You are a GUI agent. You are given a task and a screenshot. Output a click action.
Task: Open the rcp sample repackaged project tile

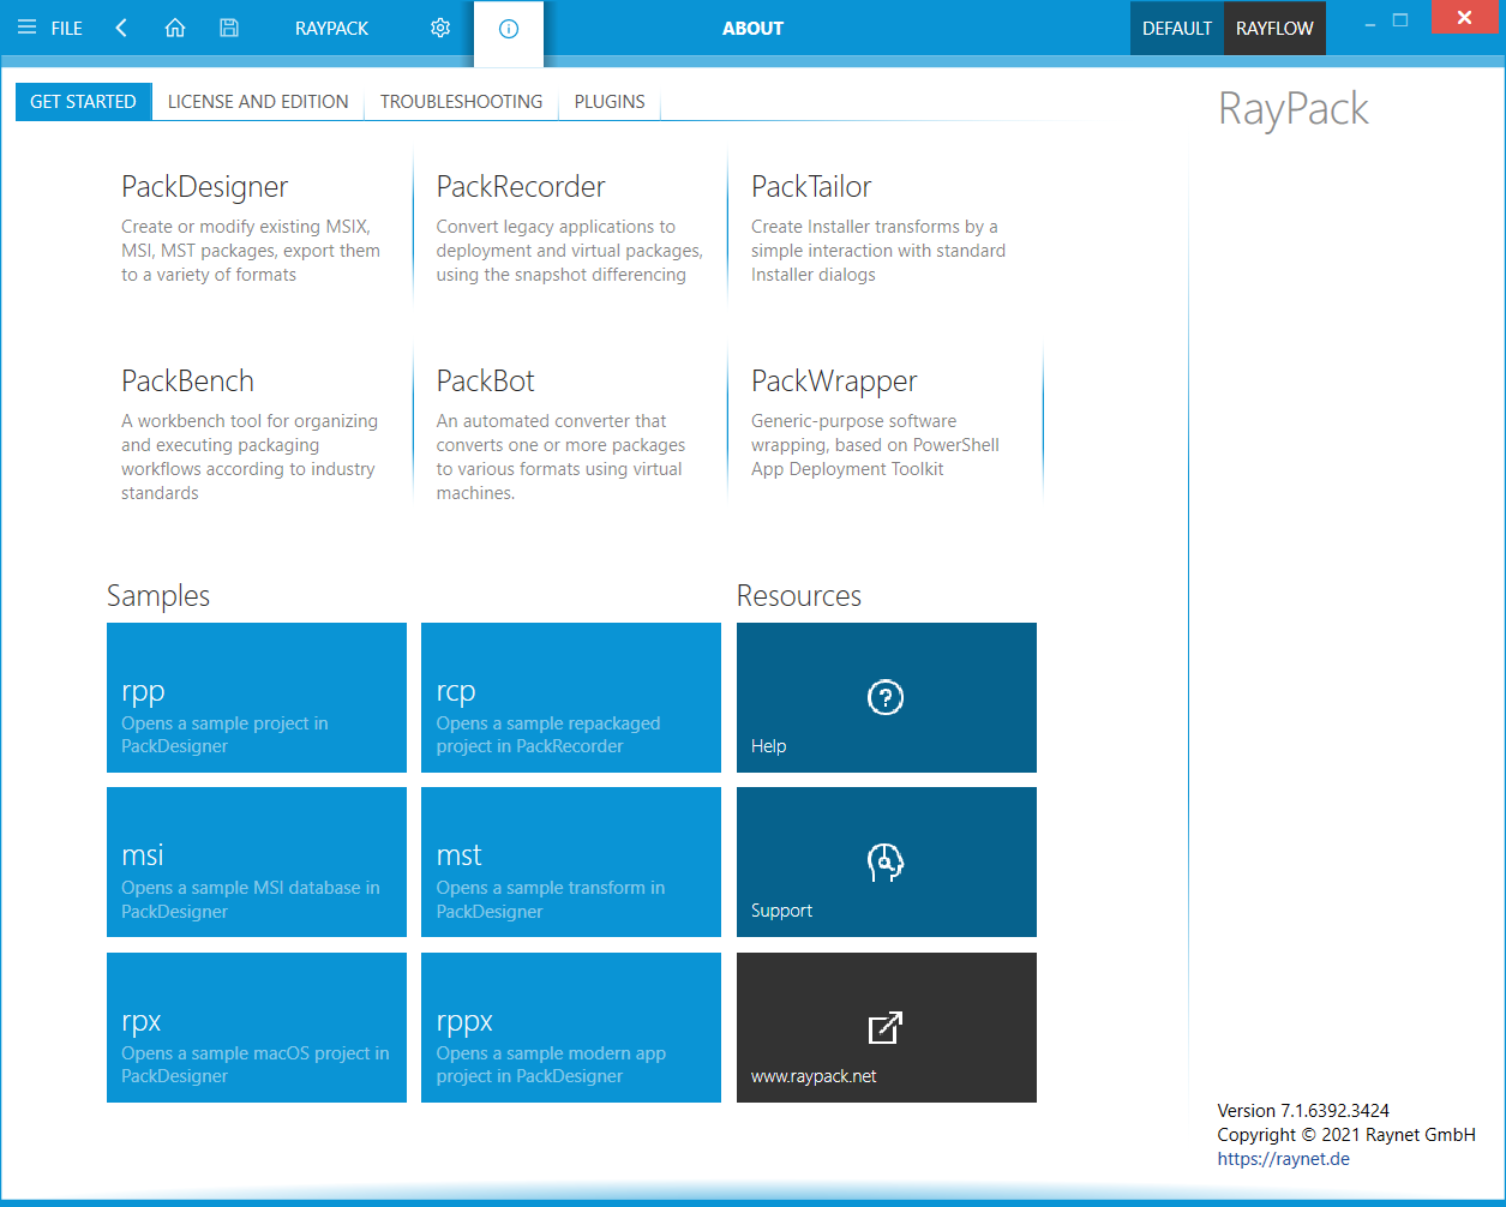point(571,698)
